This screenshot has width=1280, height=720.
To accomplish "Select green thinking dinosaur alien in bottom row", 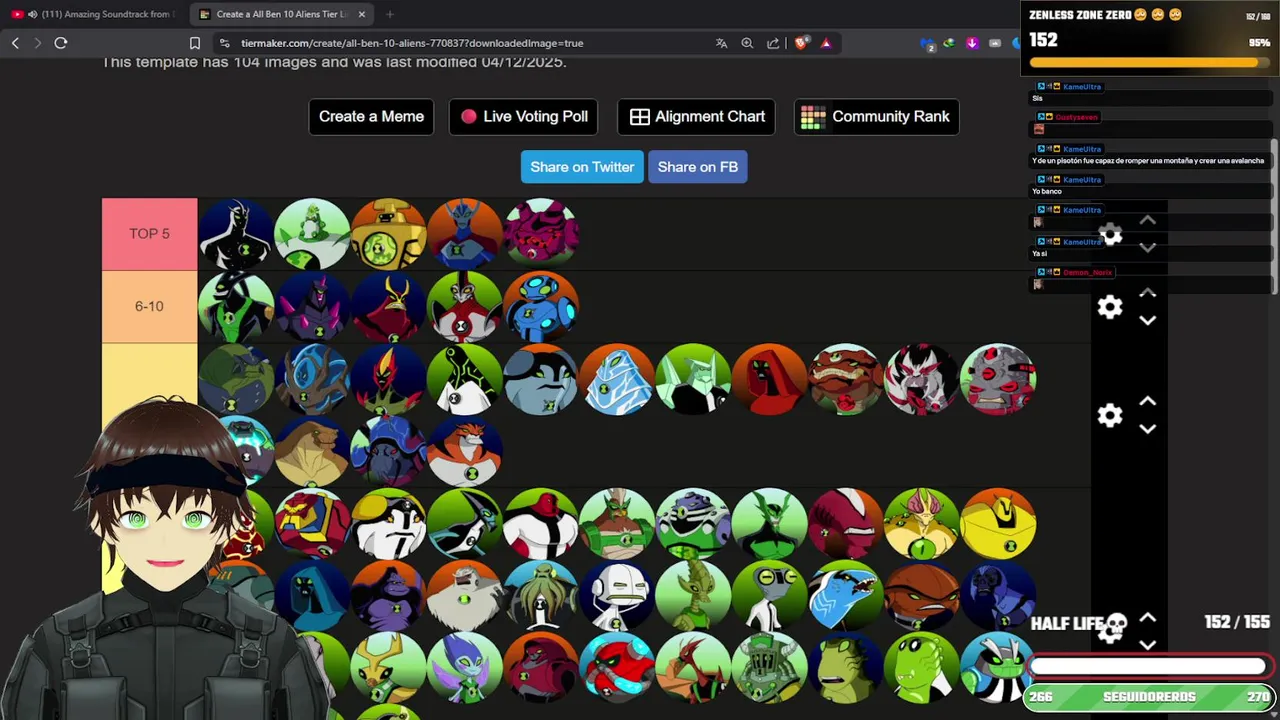I will click(x=921, y=669).
